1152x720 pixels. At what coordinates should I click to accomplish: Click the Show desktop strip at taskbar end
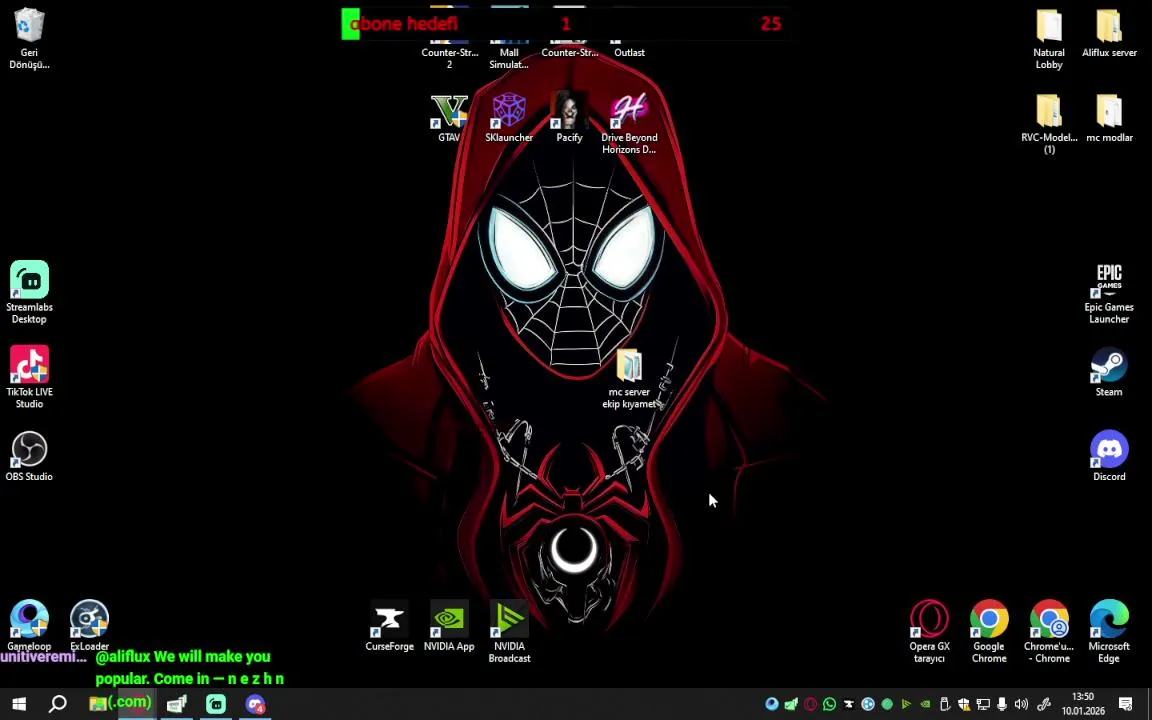click(x=1149, y=704)
